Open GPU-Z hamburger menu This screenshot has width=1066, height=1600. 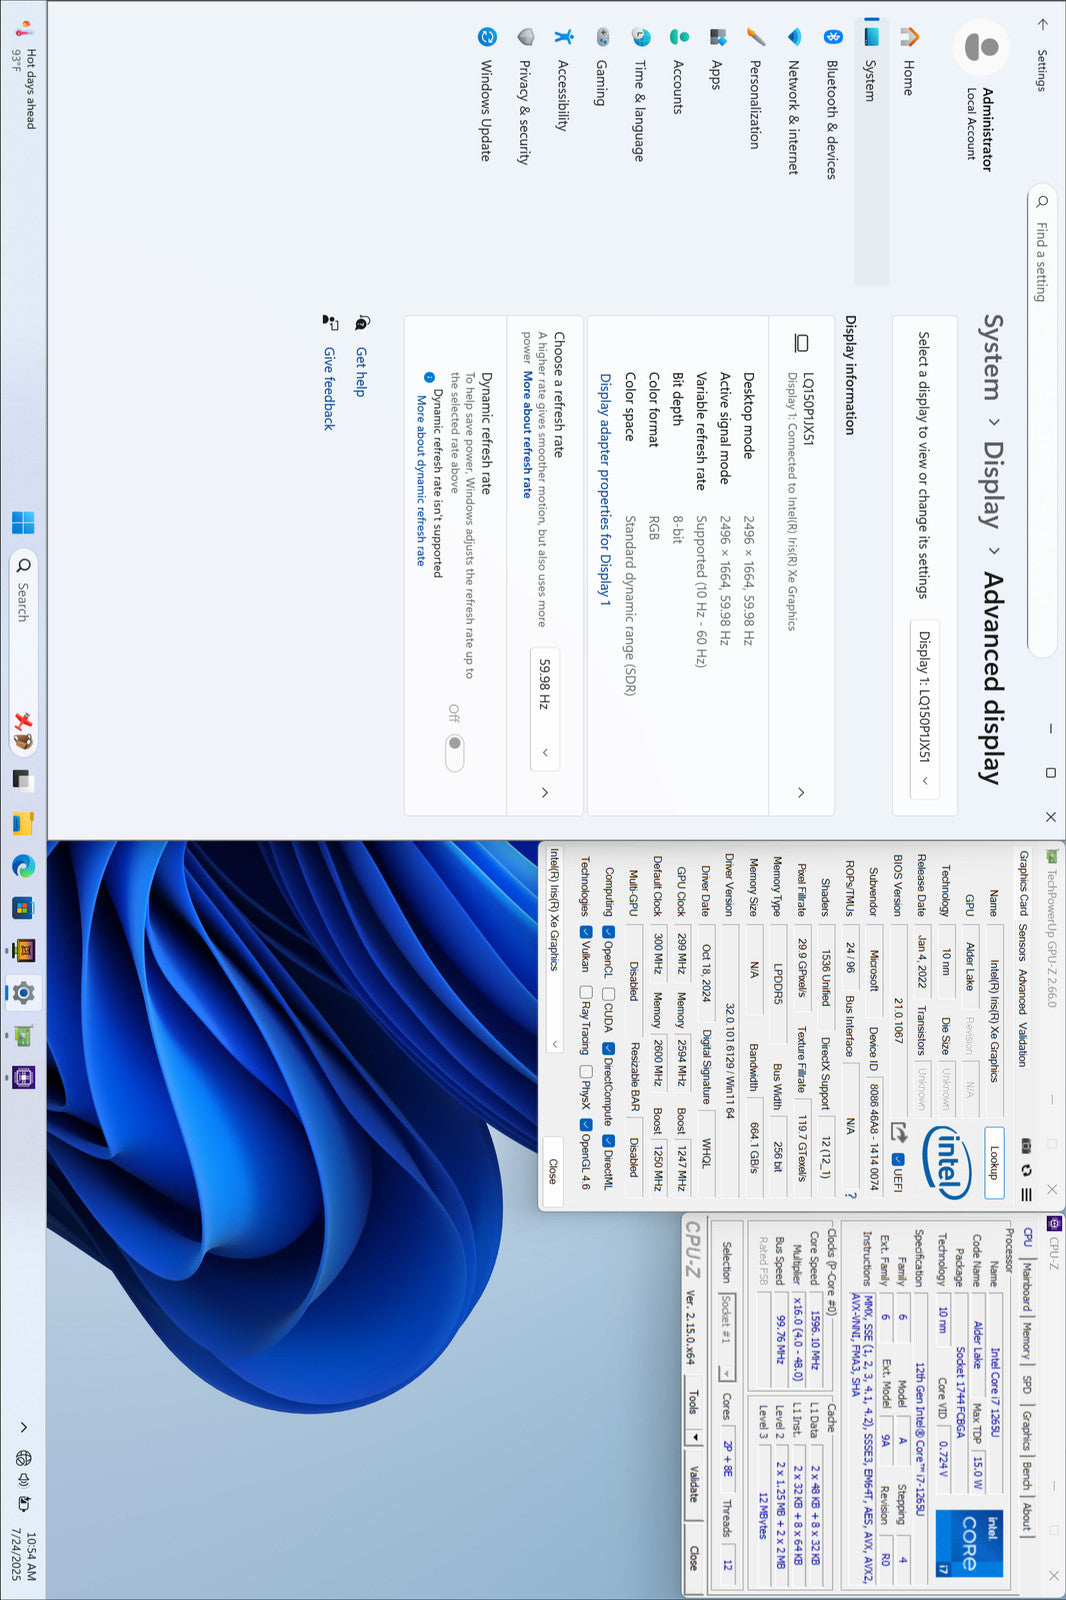(1026, 1194)
